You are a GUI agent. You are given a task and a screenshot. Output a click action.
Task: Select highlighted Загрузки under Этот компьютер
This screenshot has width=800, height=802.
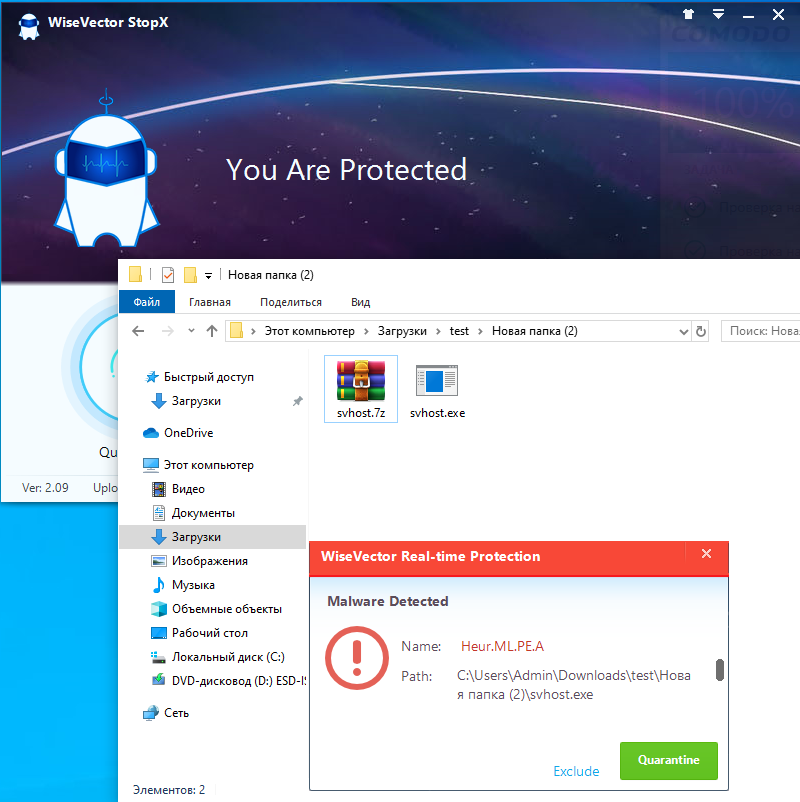tap(212, 537)
